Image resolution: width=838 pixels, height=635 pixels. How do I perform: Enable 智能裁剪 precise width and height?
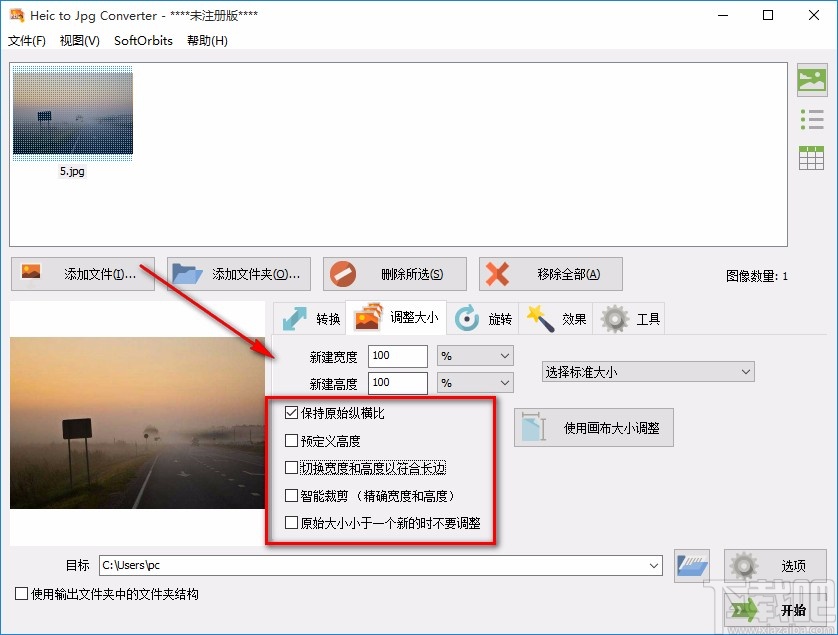tap(292, 494)
